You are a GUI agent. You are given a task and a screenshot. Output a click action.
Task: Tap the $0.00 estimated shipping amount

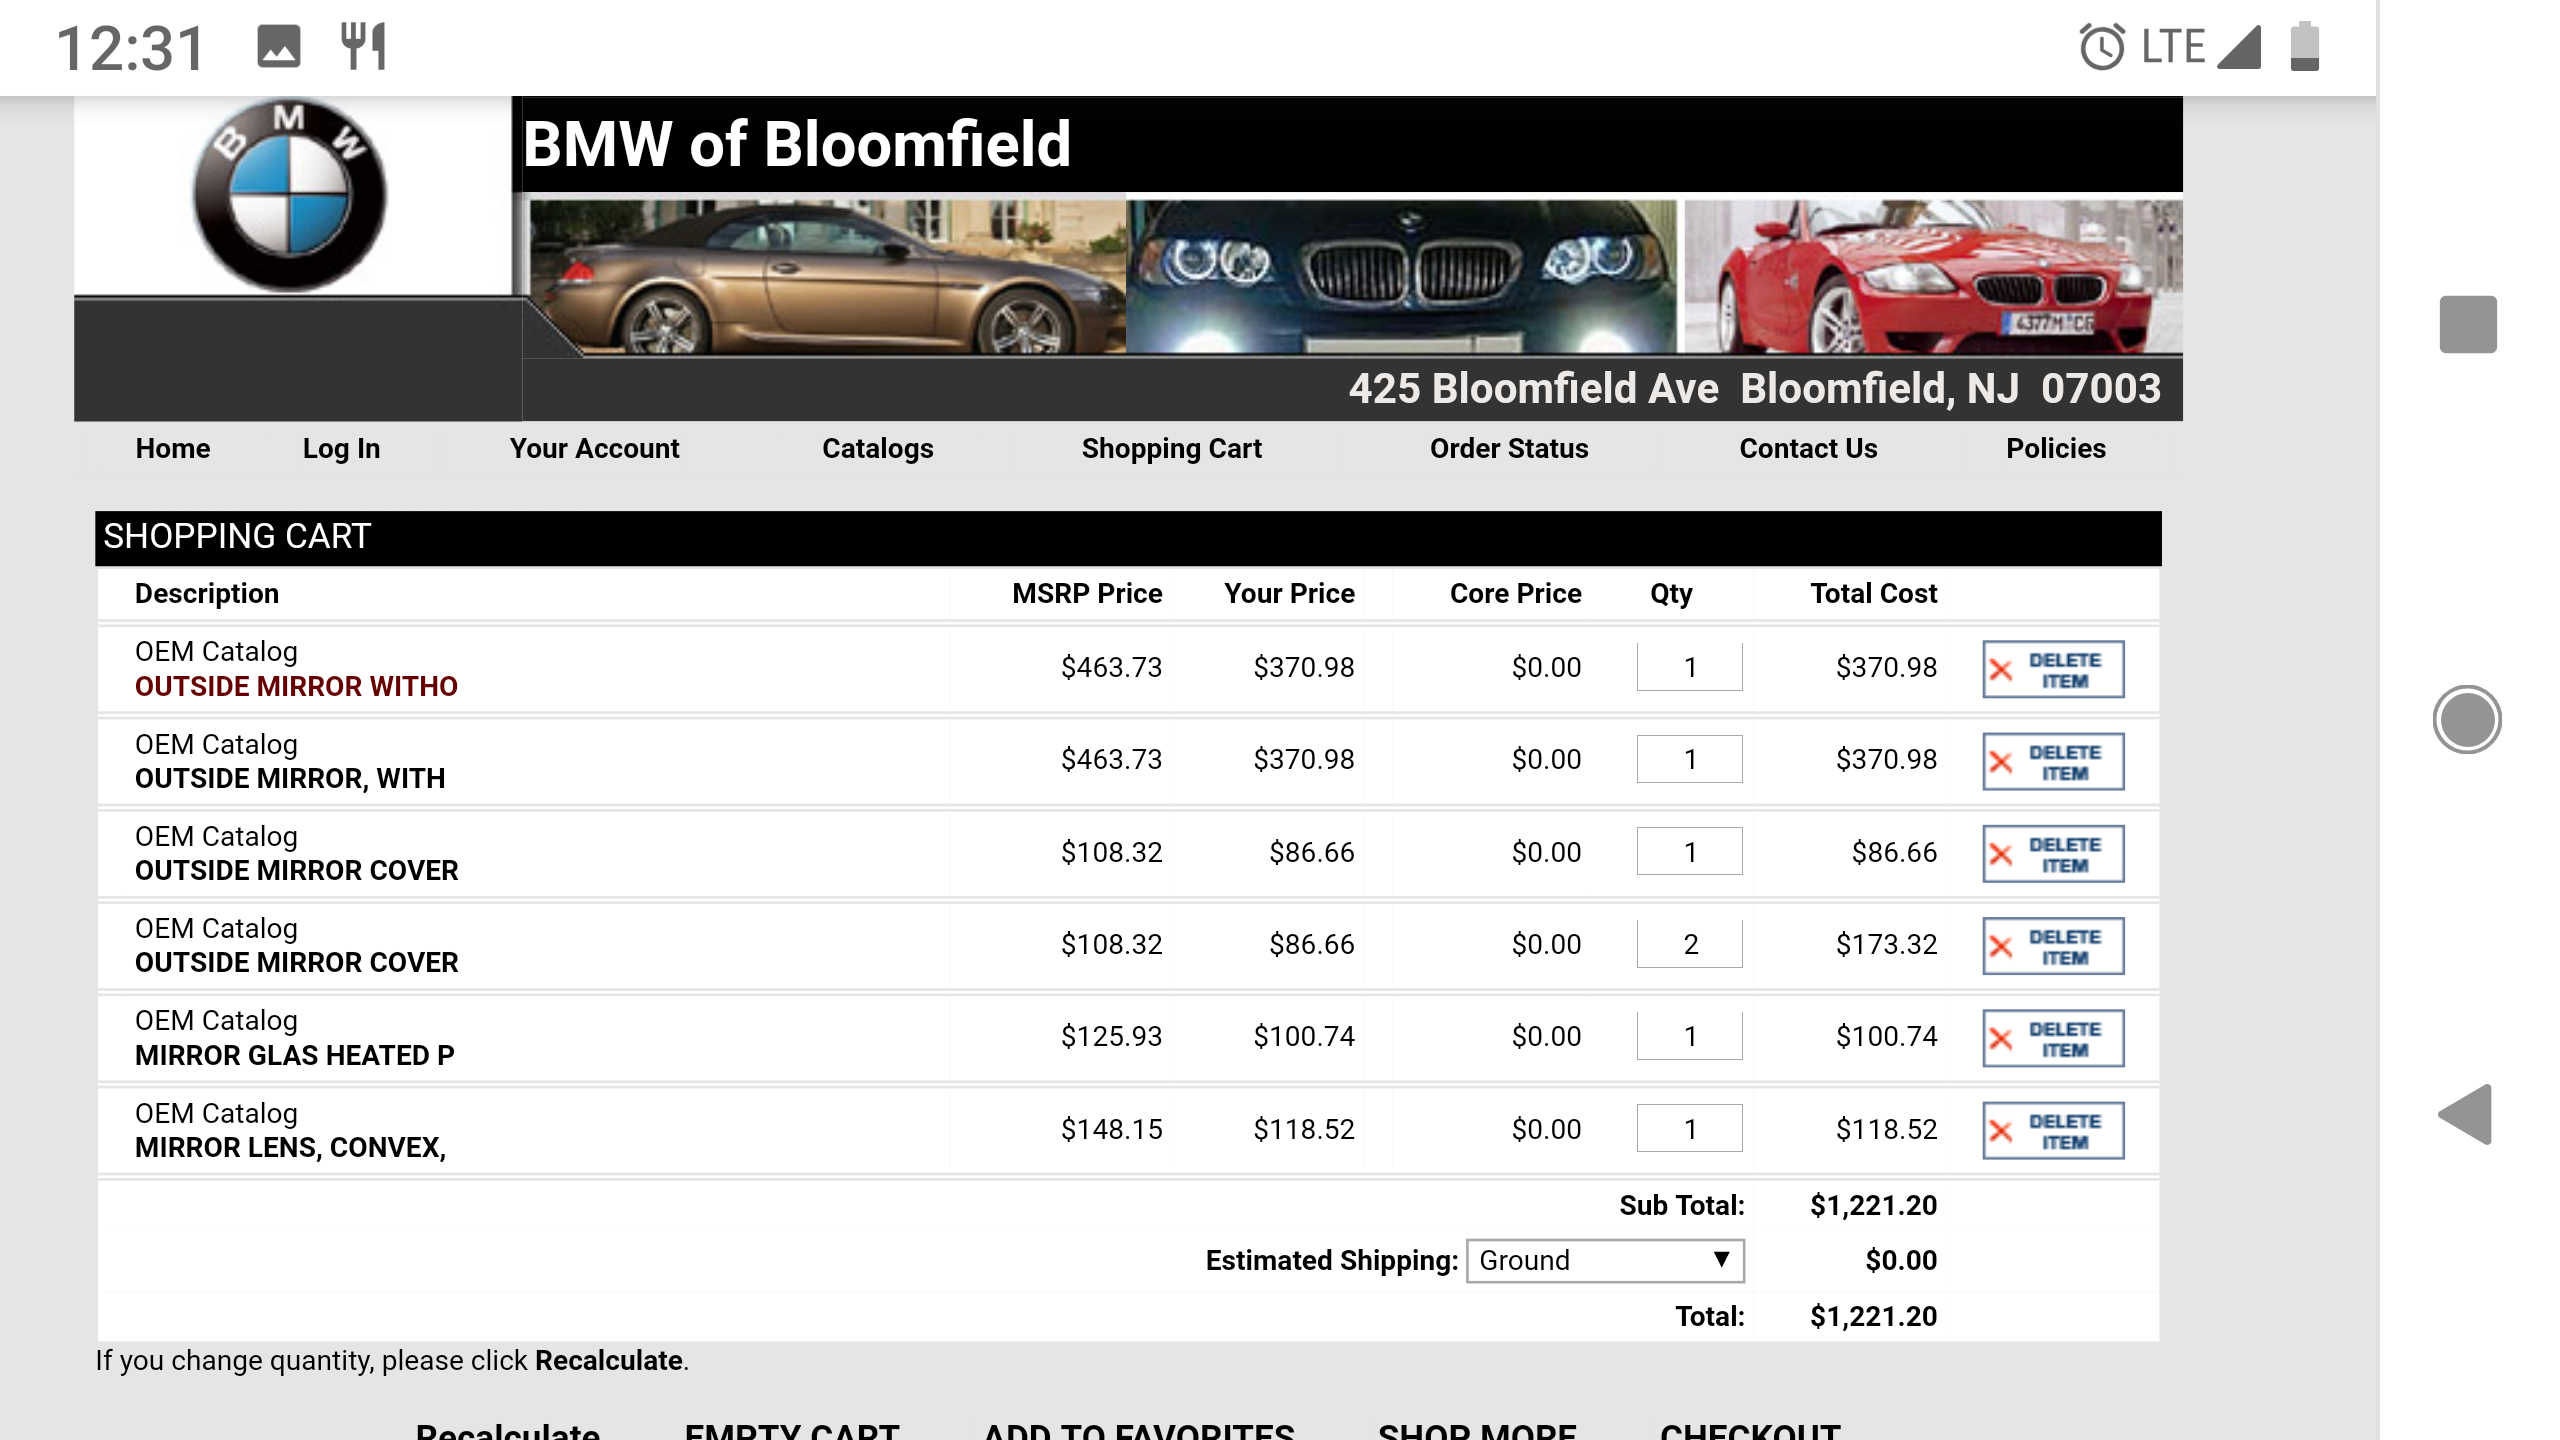[1901, 1261]
